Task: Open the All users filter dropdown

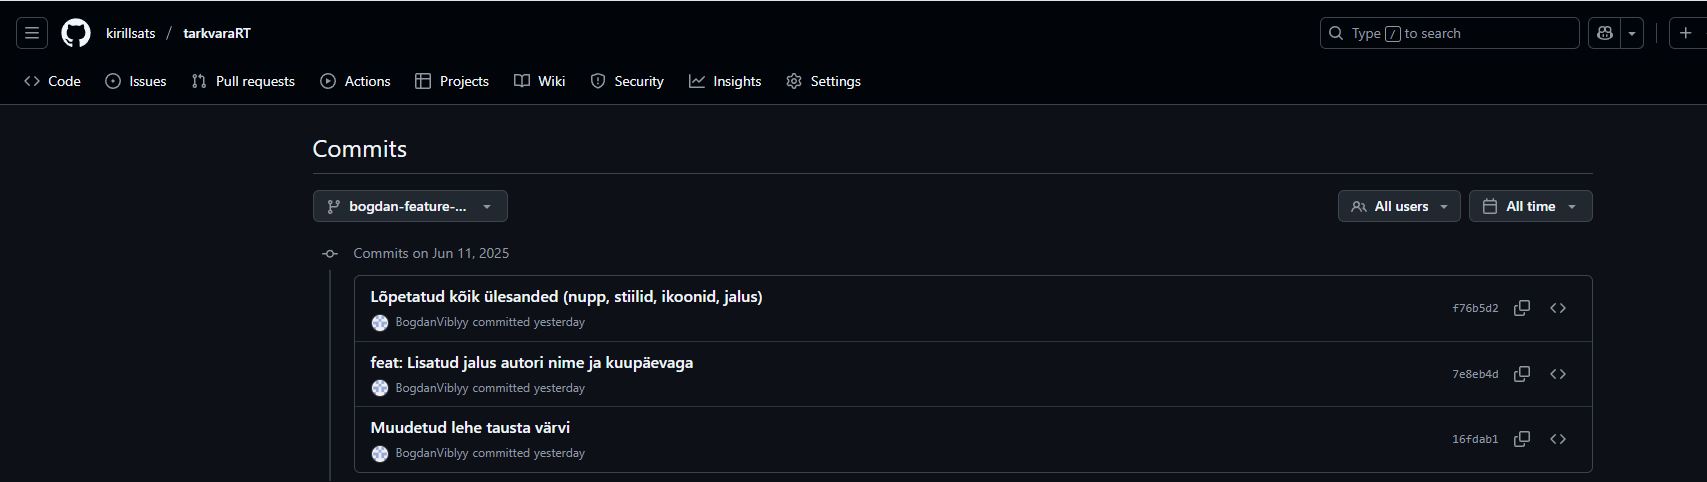Action: (x=1399, y=206)
